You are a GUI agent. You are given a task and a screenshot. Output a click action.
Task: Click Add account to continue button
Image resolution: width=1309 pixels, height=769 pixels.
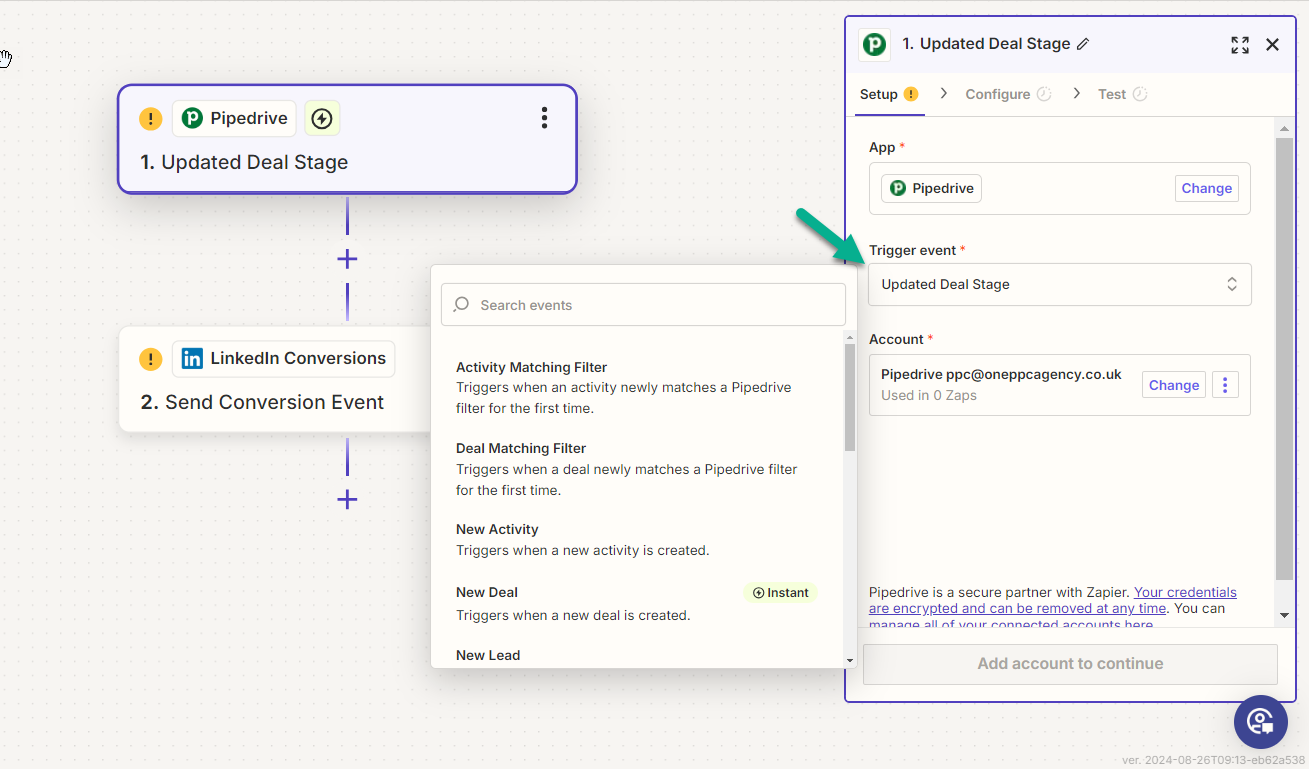1070,664
